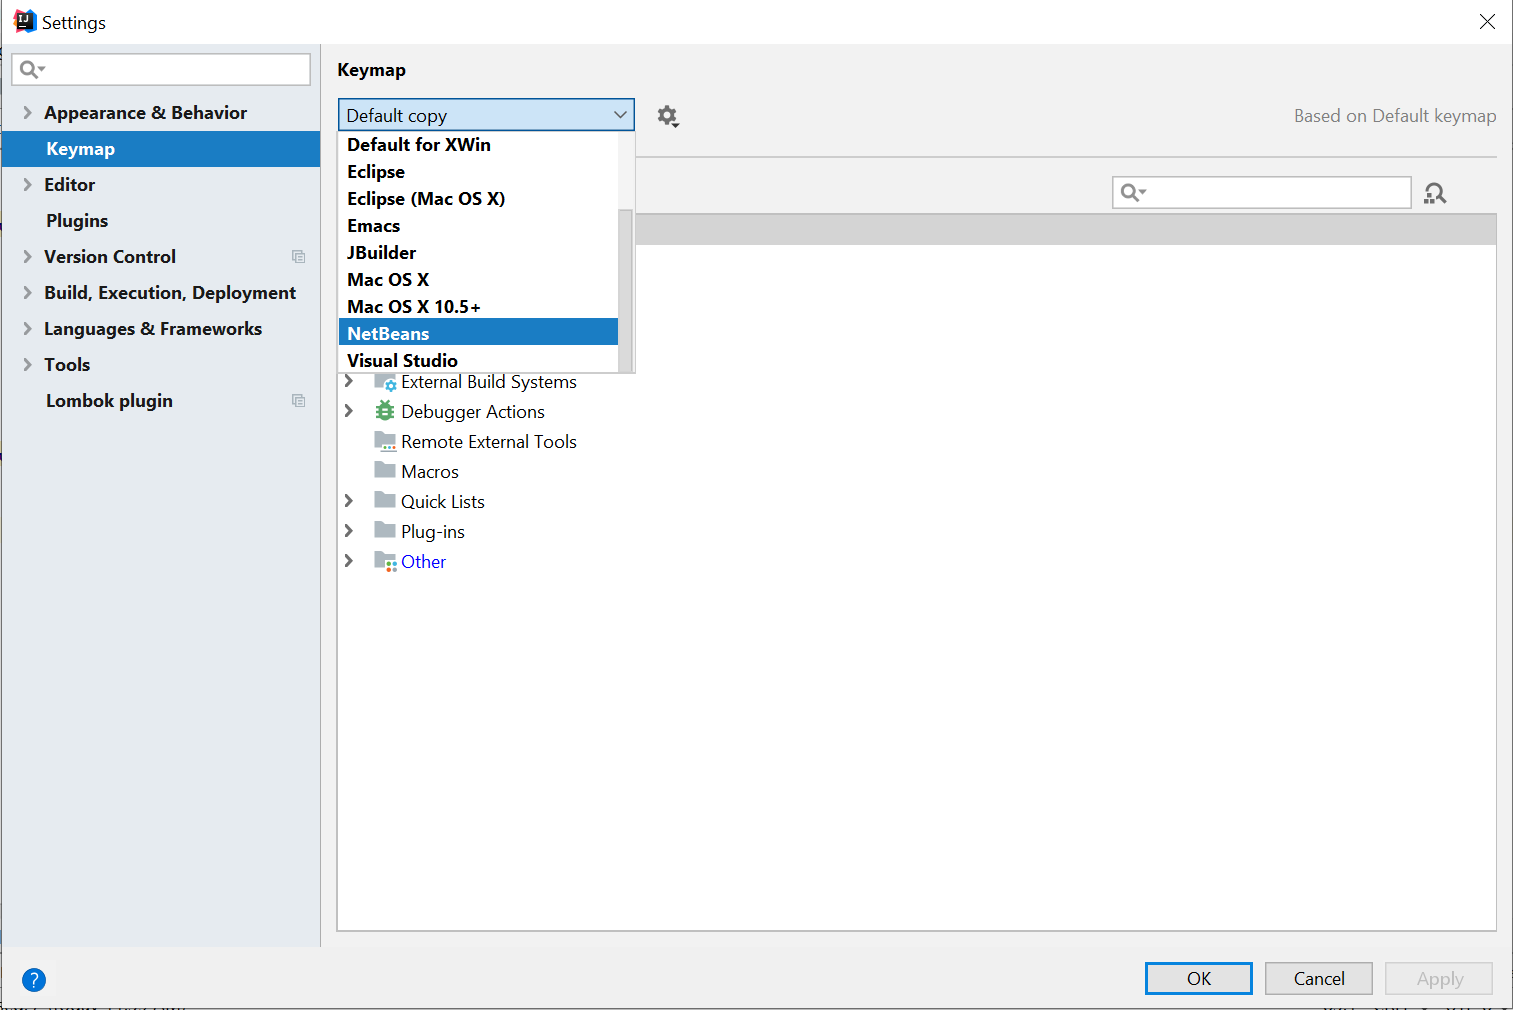Click the Debugger Actions bug icon

[385, 411]
